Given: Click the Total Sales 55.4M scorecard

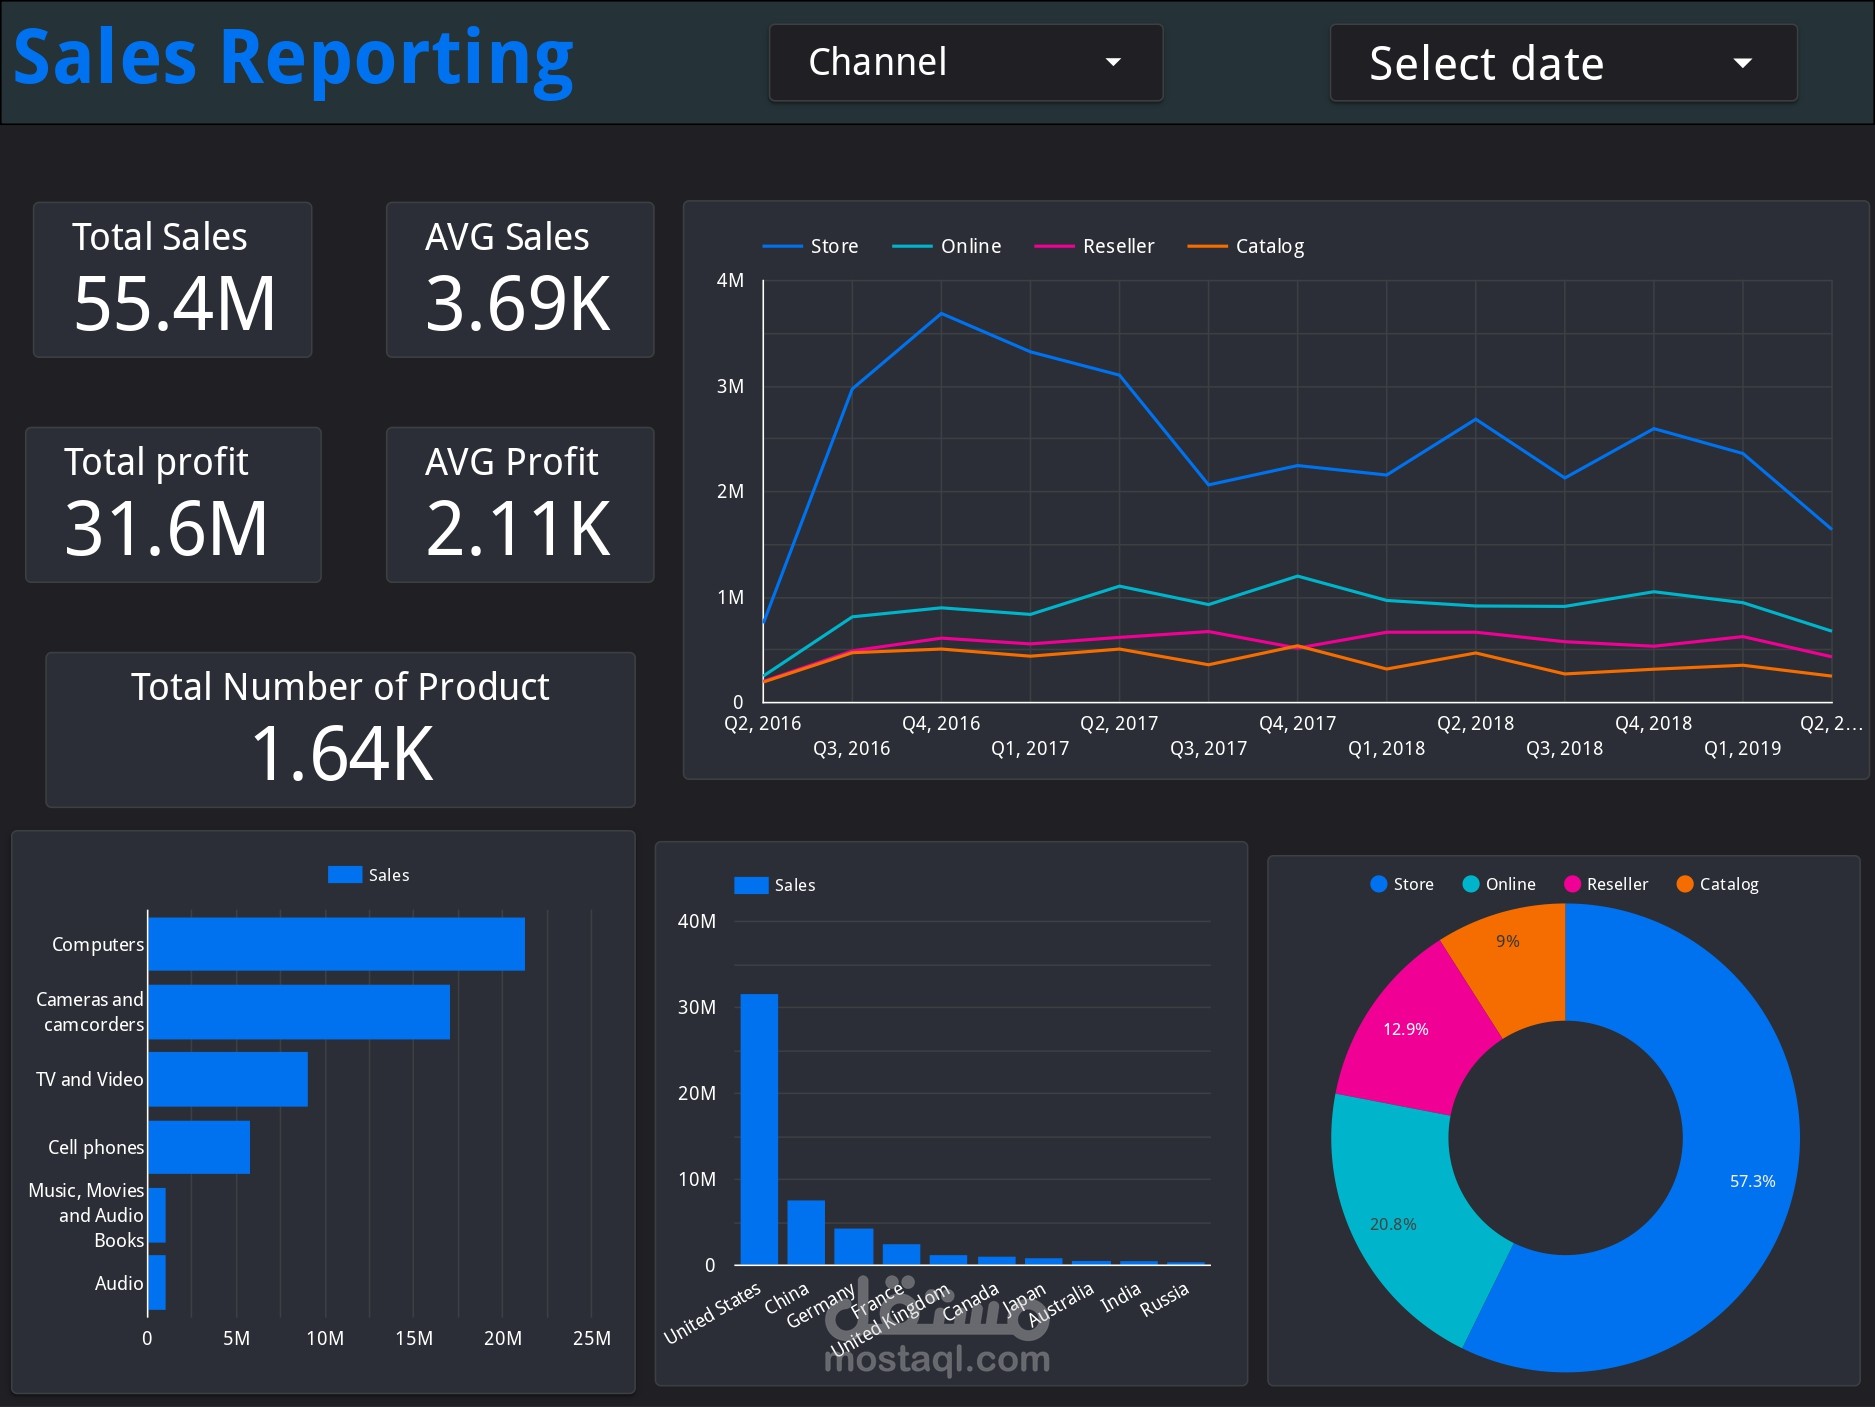Looking at the screenshot, I should click(173, 280).
